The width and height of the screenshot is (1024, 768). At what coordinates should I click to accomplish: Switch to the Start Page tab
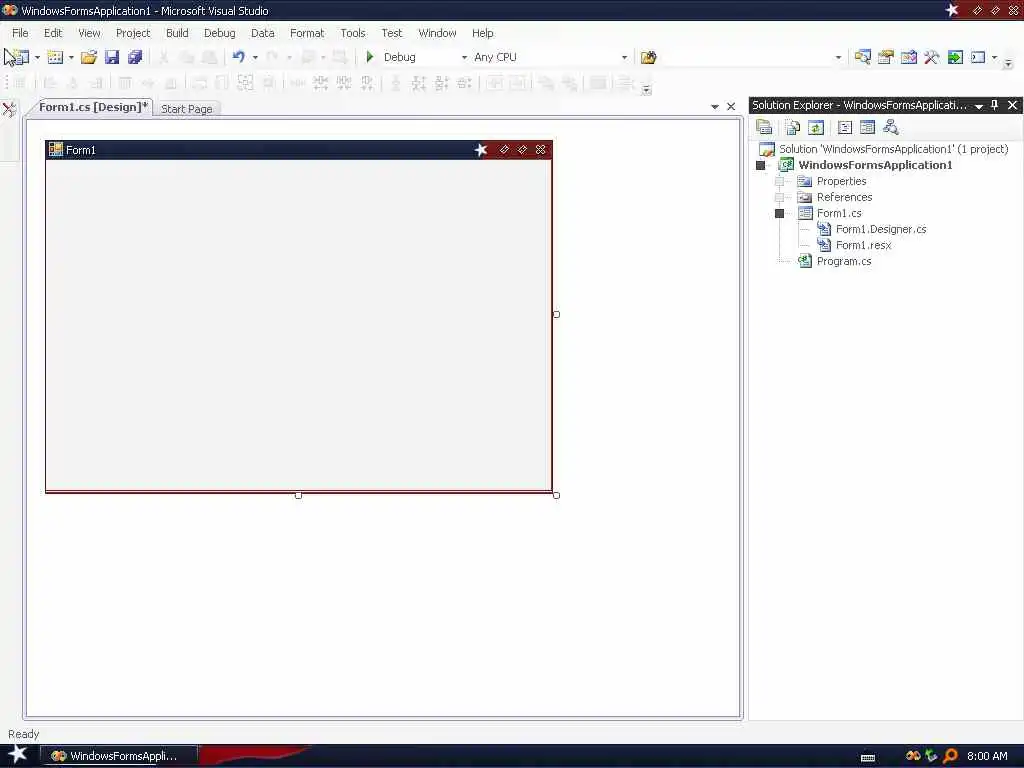coord(187,109)
